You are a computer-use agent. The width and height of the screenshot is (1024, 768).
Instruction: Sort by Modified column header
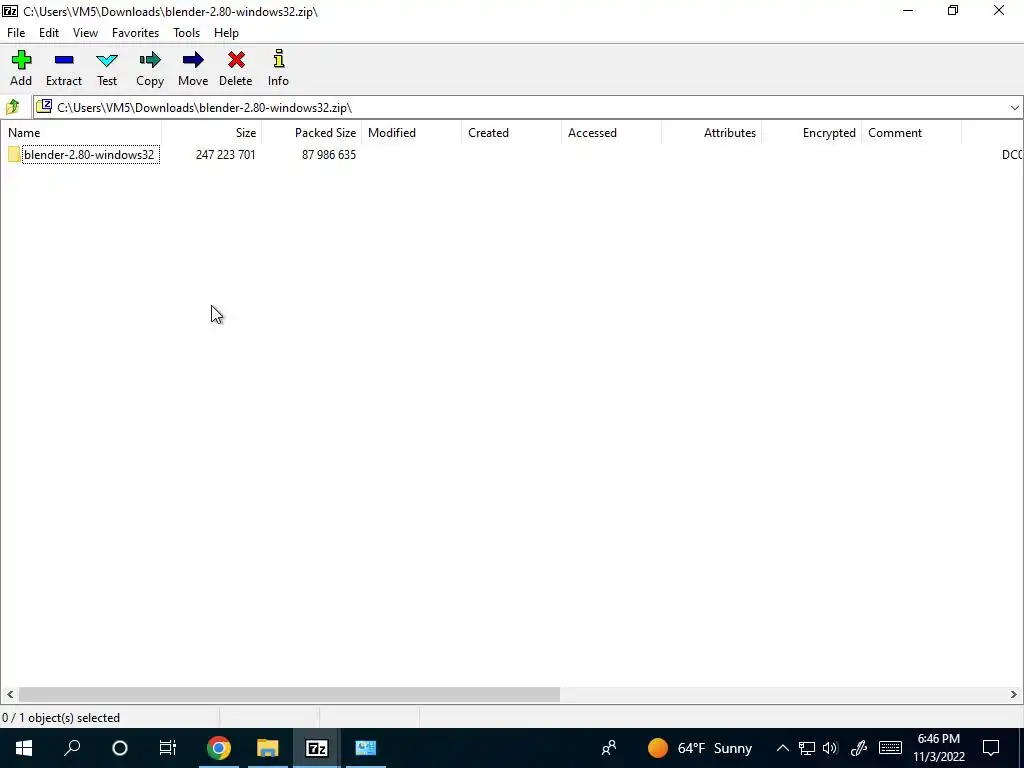(411, 133)
